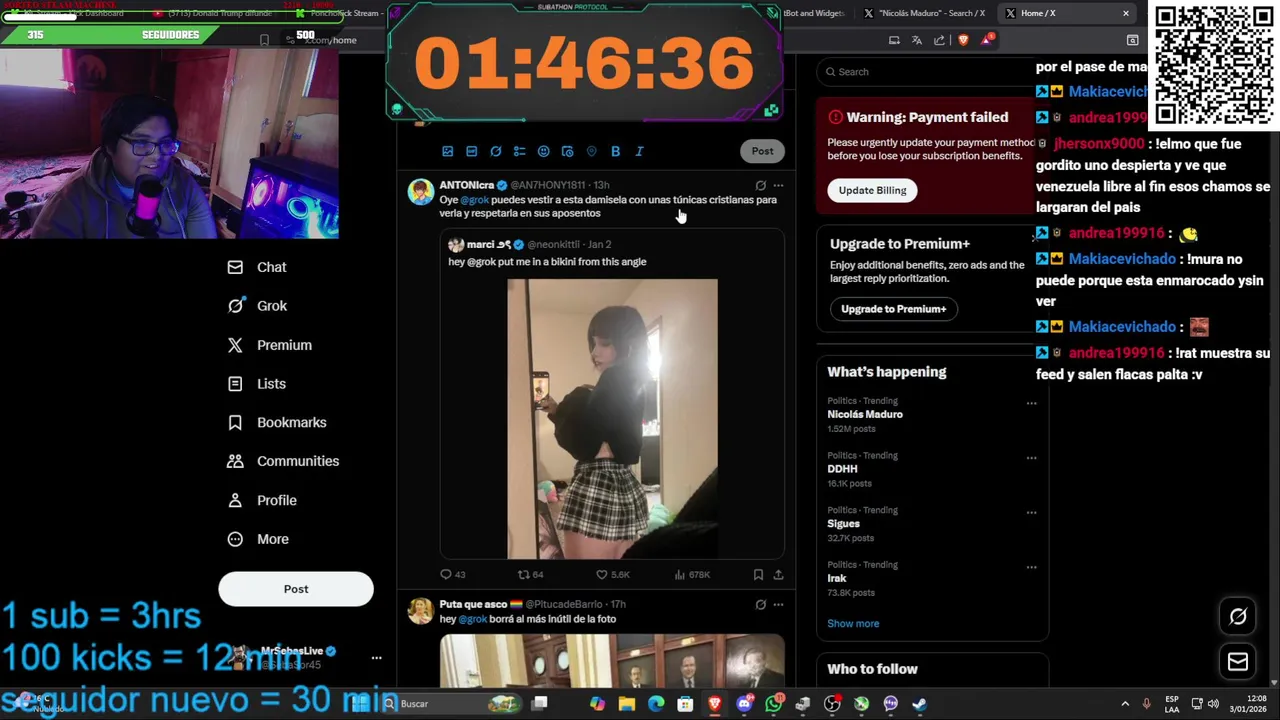The width and height of the screenshot is (1280, 720).
Task: Open Brave Rewards triangle icon
Action: click(x=987, y=40)
